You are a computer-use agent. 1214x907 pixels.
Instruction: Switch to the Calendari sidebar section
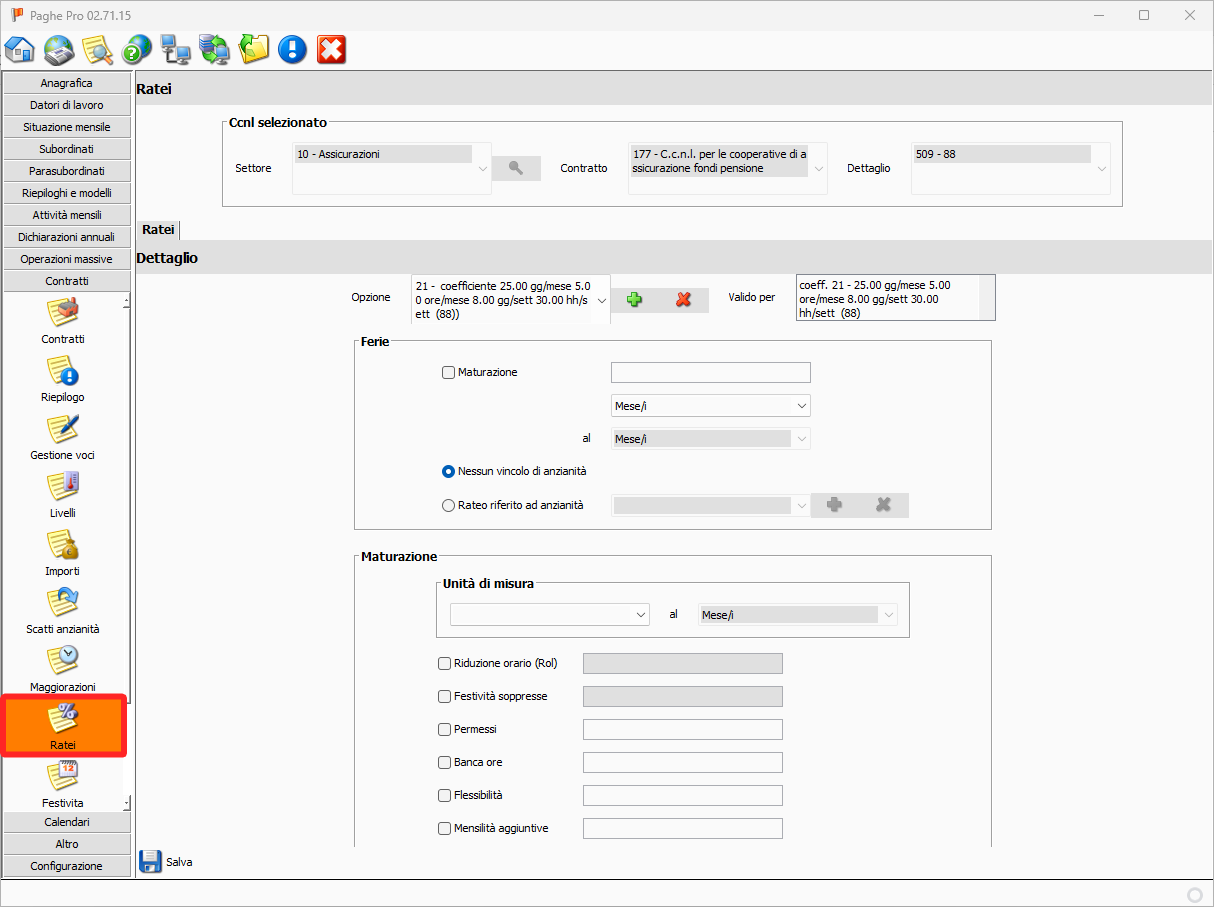pyautogui.click(x=67, y=822)
